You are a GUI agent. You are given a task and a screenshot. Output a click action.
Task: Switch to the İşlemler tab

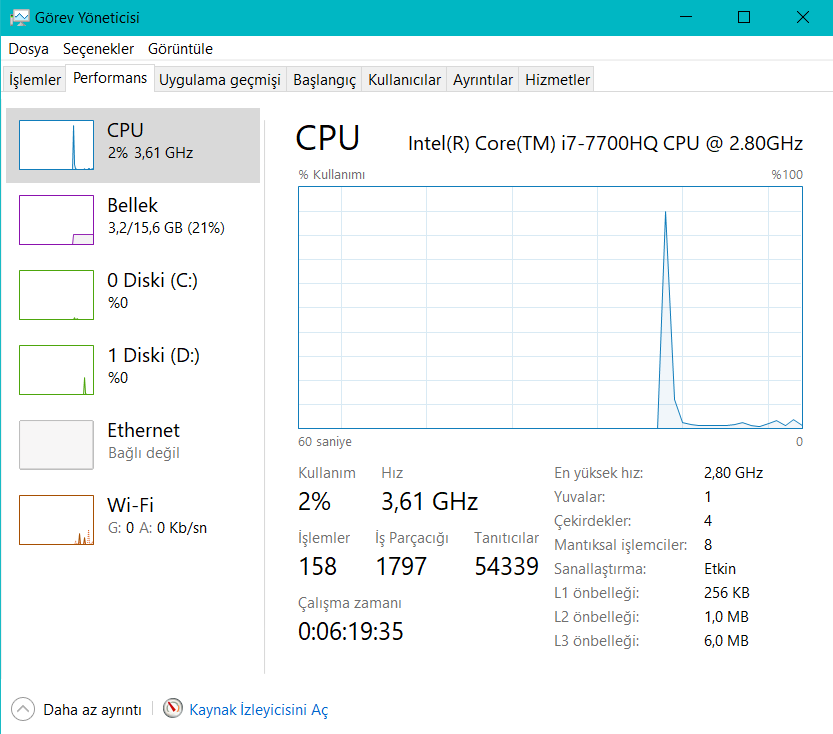pos(35,80)
